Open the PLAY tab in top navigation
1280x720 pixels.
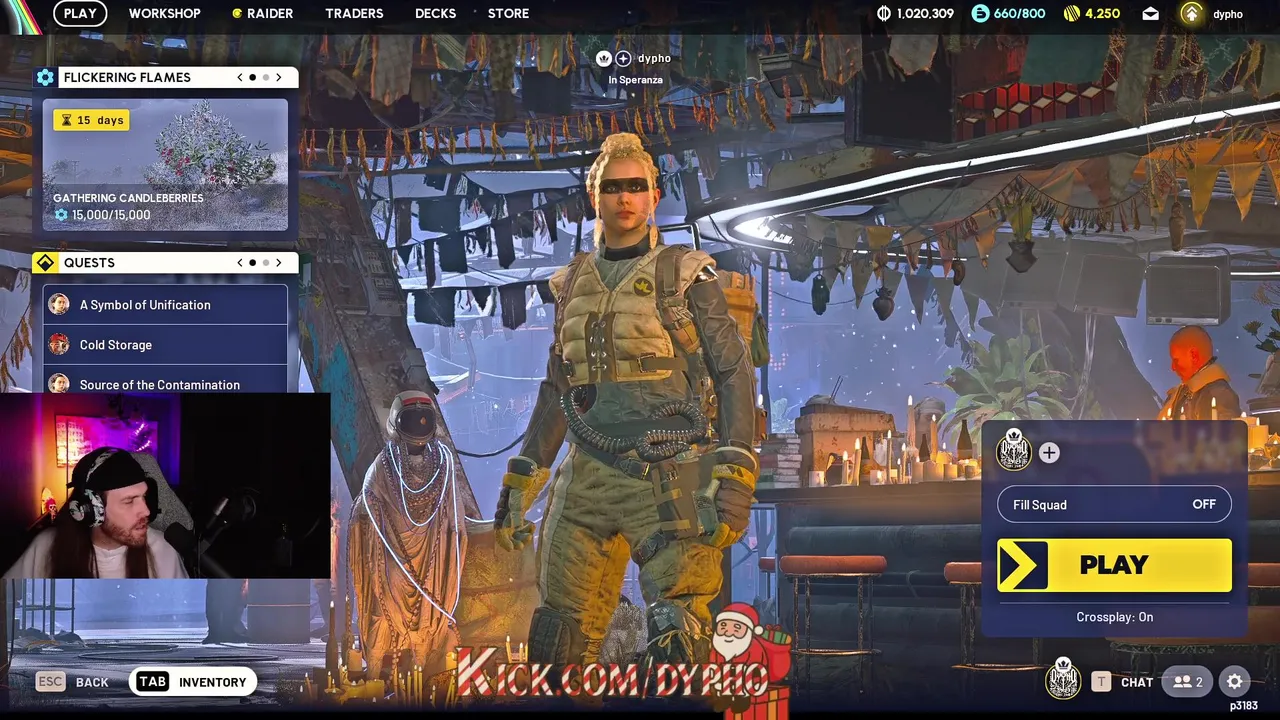click(80, 13)
